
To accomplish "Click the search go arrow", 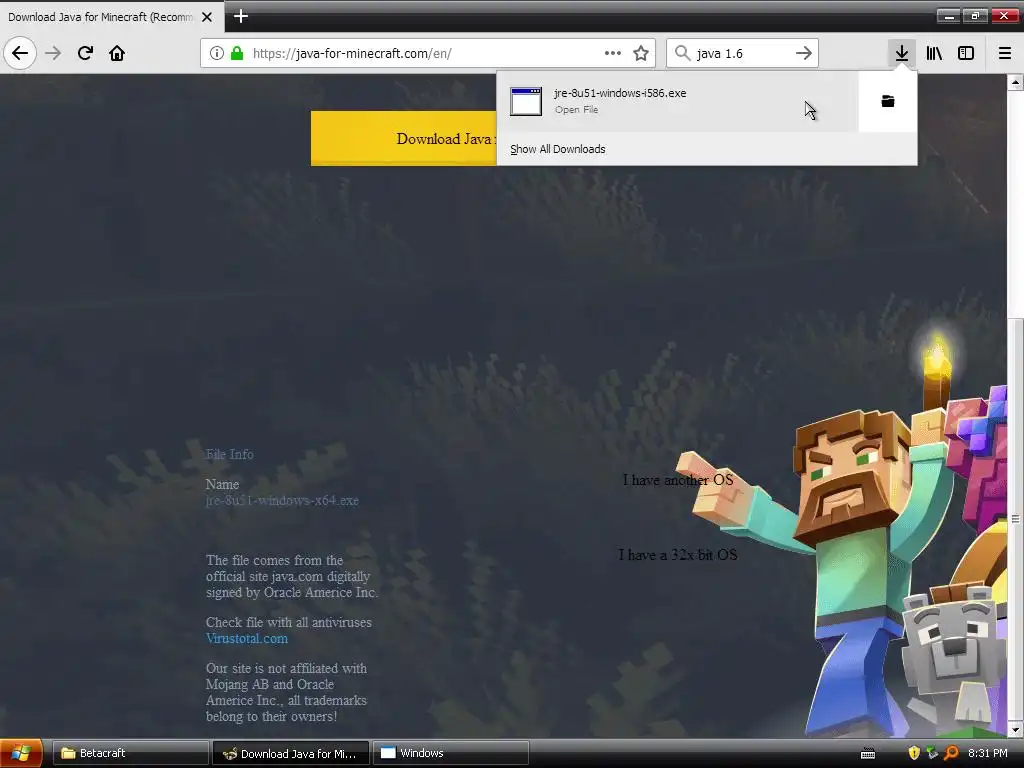I will [804, 53].
